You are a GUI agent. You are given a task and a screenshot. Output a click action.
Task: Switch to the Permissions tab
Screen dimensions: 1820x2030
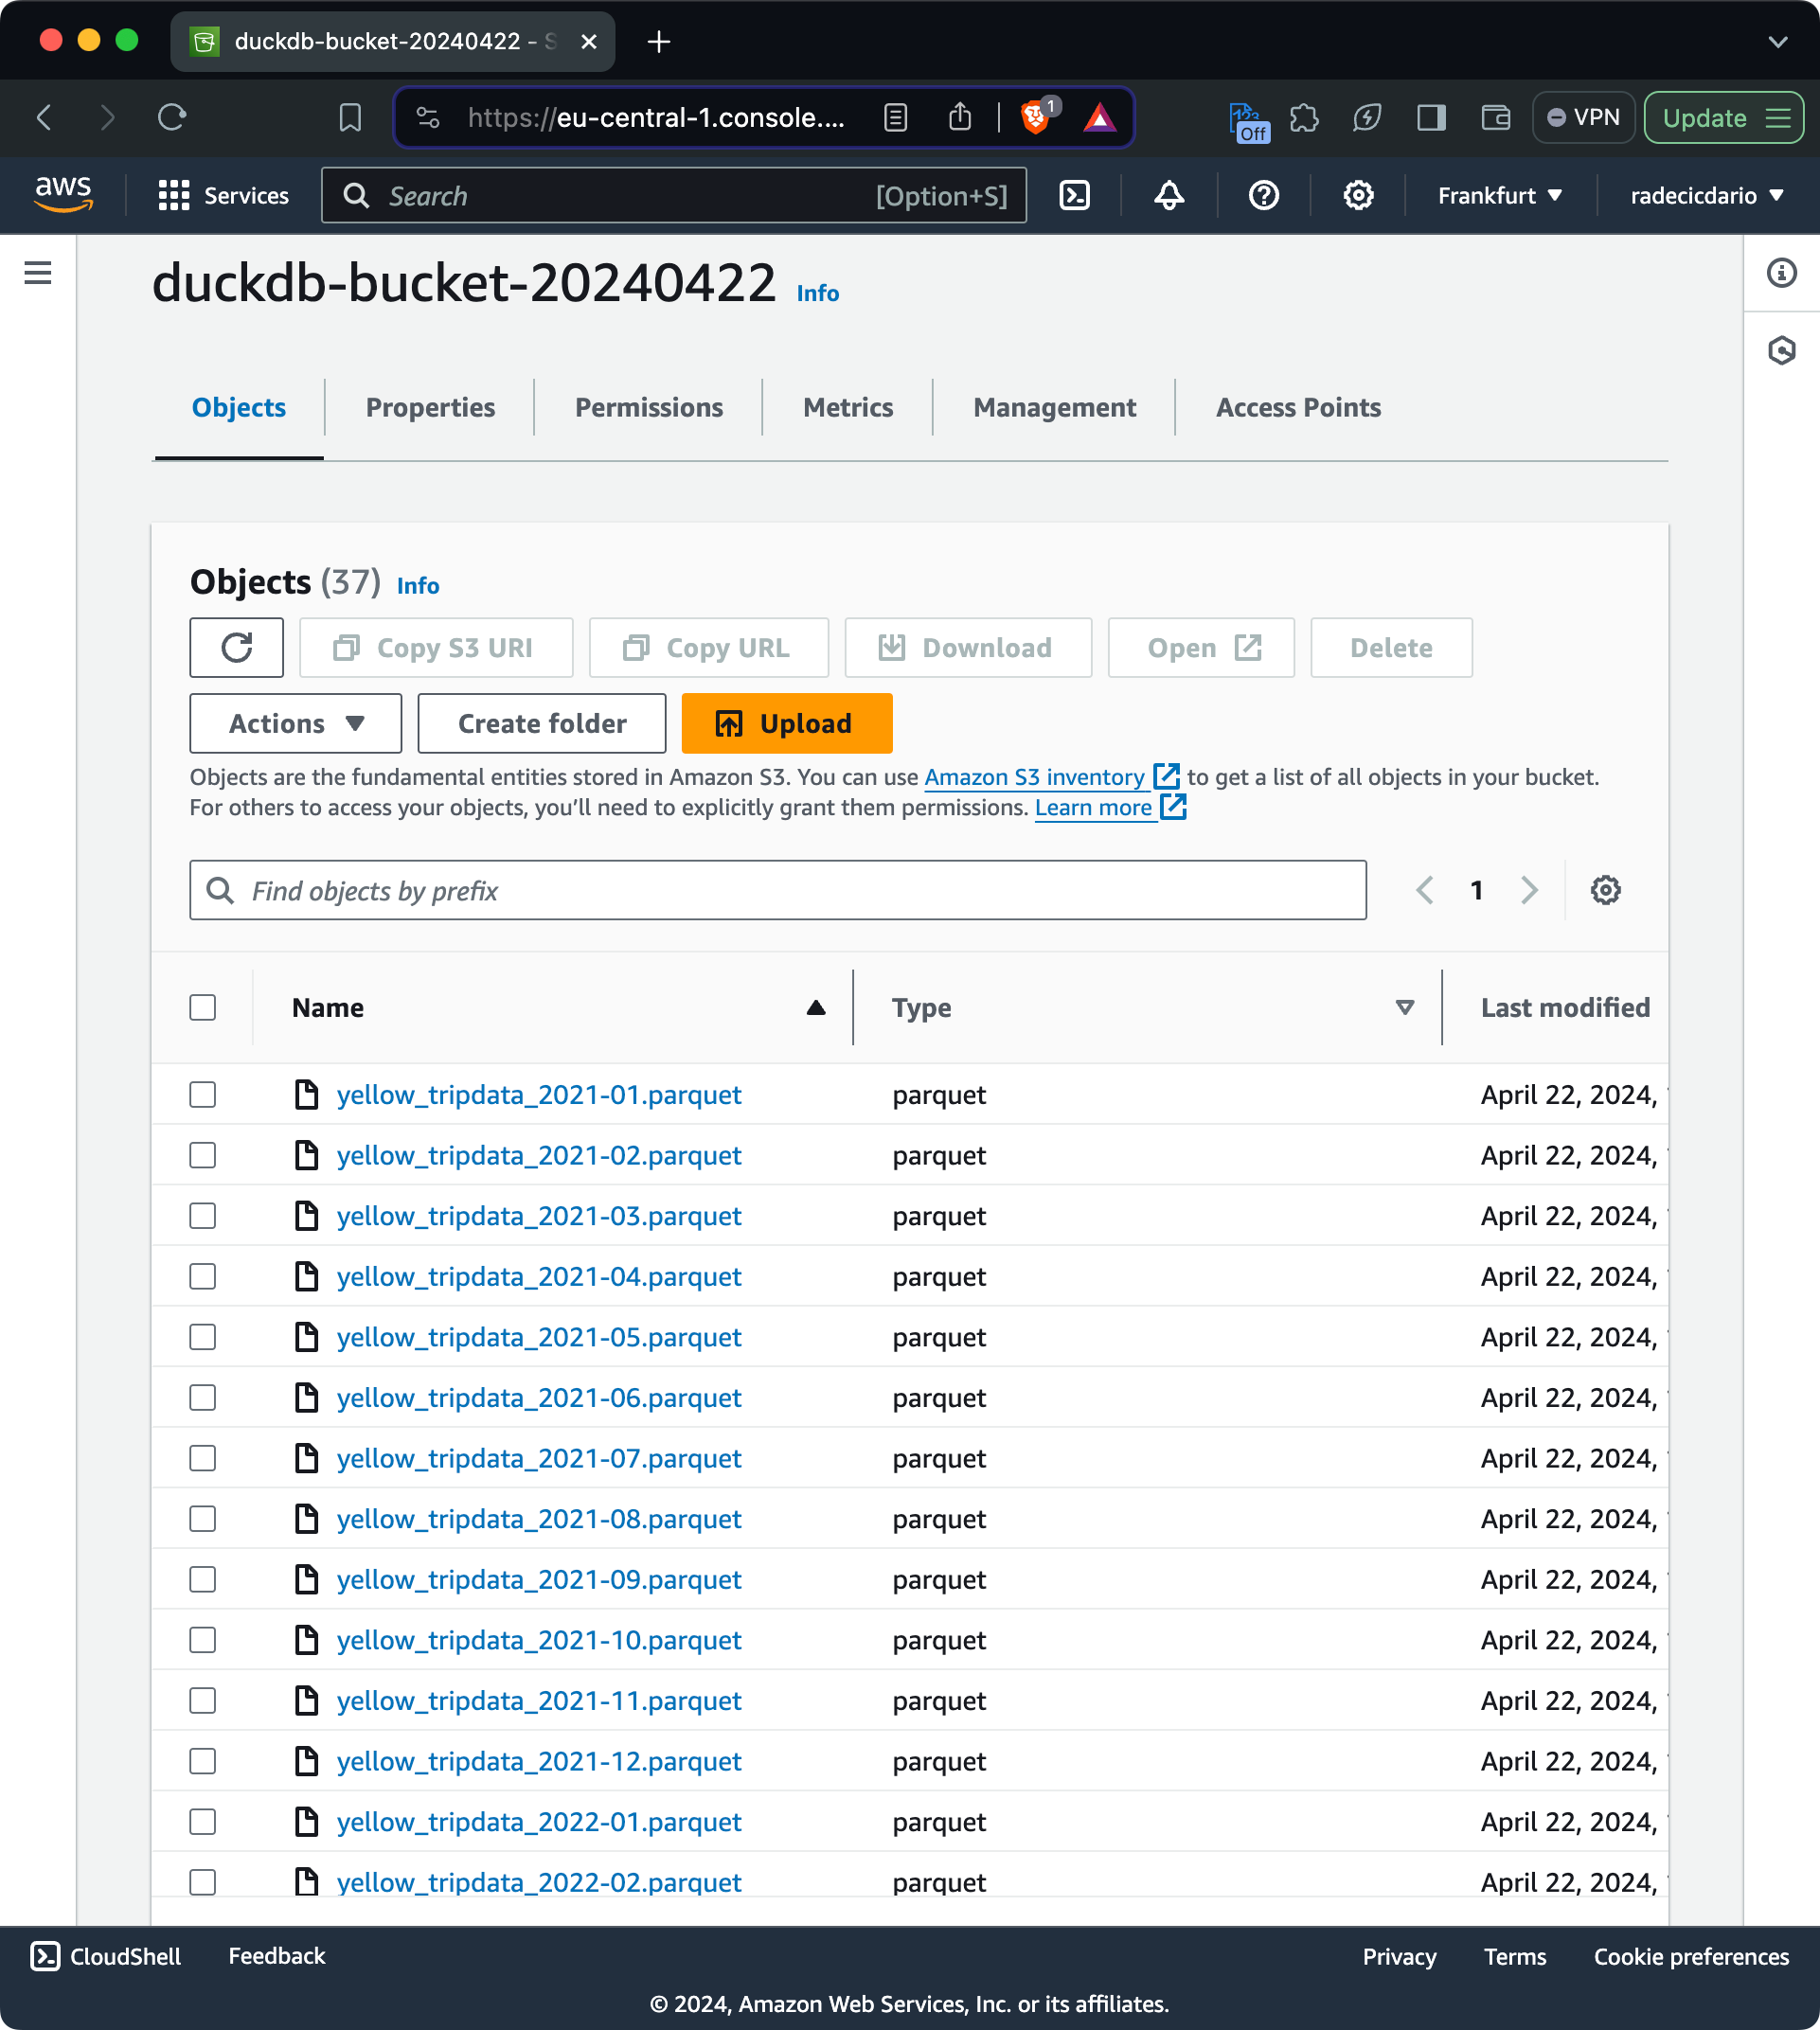click(648, 407)
